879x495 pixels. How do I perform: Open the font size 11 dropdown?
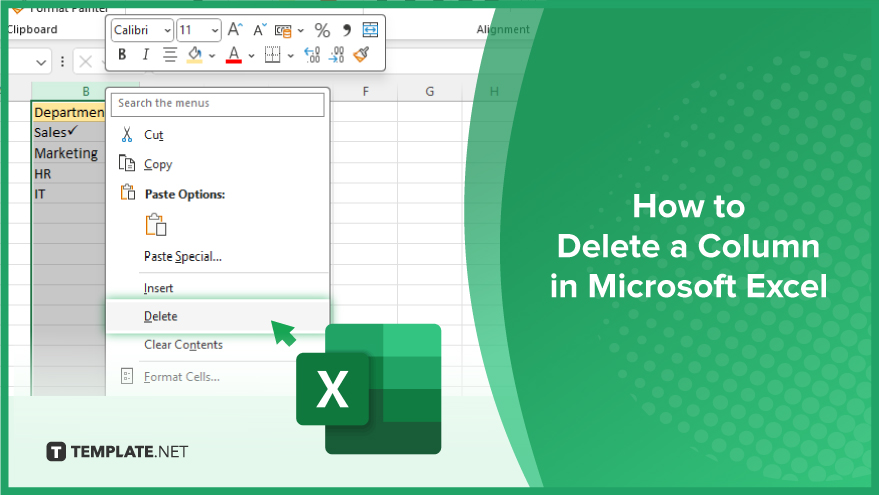215,30
